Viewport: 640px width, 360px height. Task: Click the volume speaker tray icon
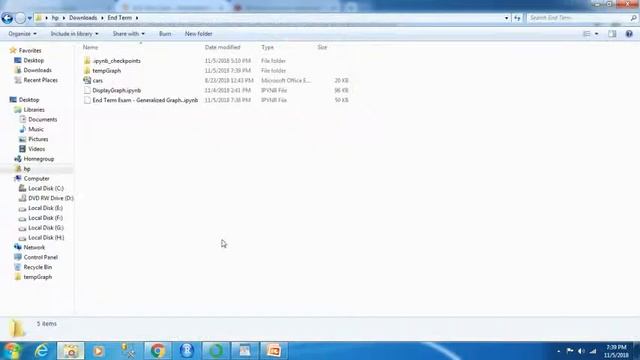point(581,351)
